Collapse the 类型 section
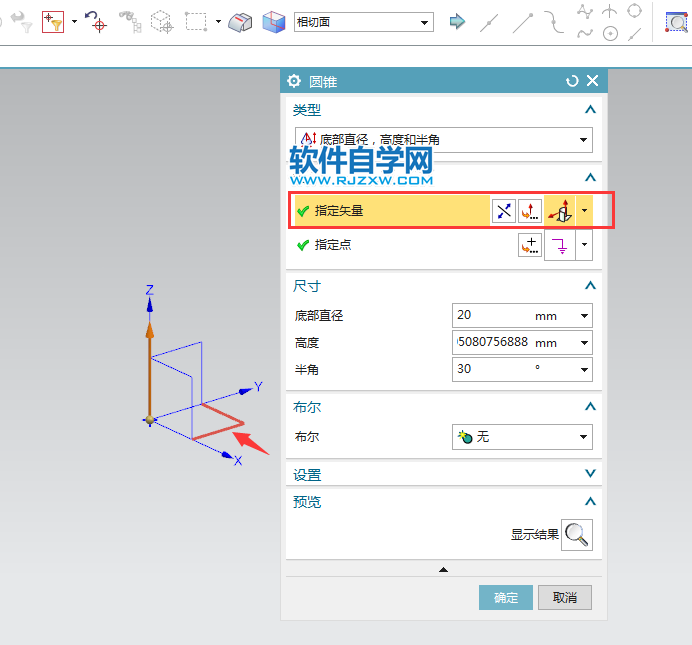Viewport: 692px width, 645px height. click(x=590, y=109)
